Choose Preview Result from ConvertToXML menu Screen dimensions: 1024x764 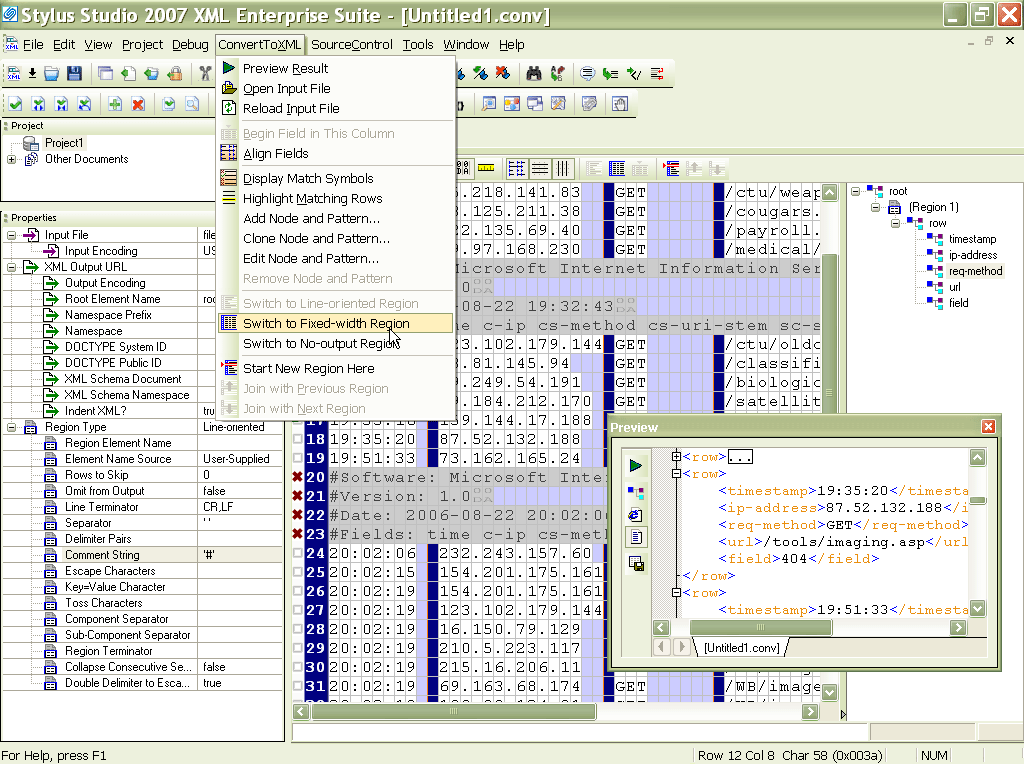pyautogui.click(x=335, y=69)
